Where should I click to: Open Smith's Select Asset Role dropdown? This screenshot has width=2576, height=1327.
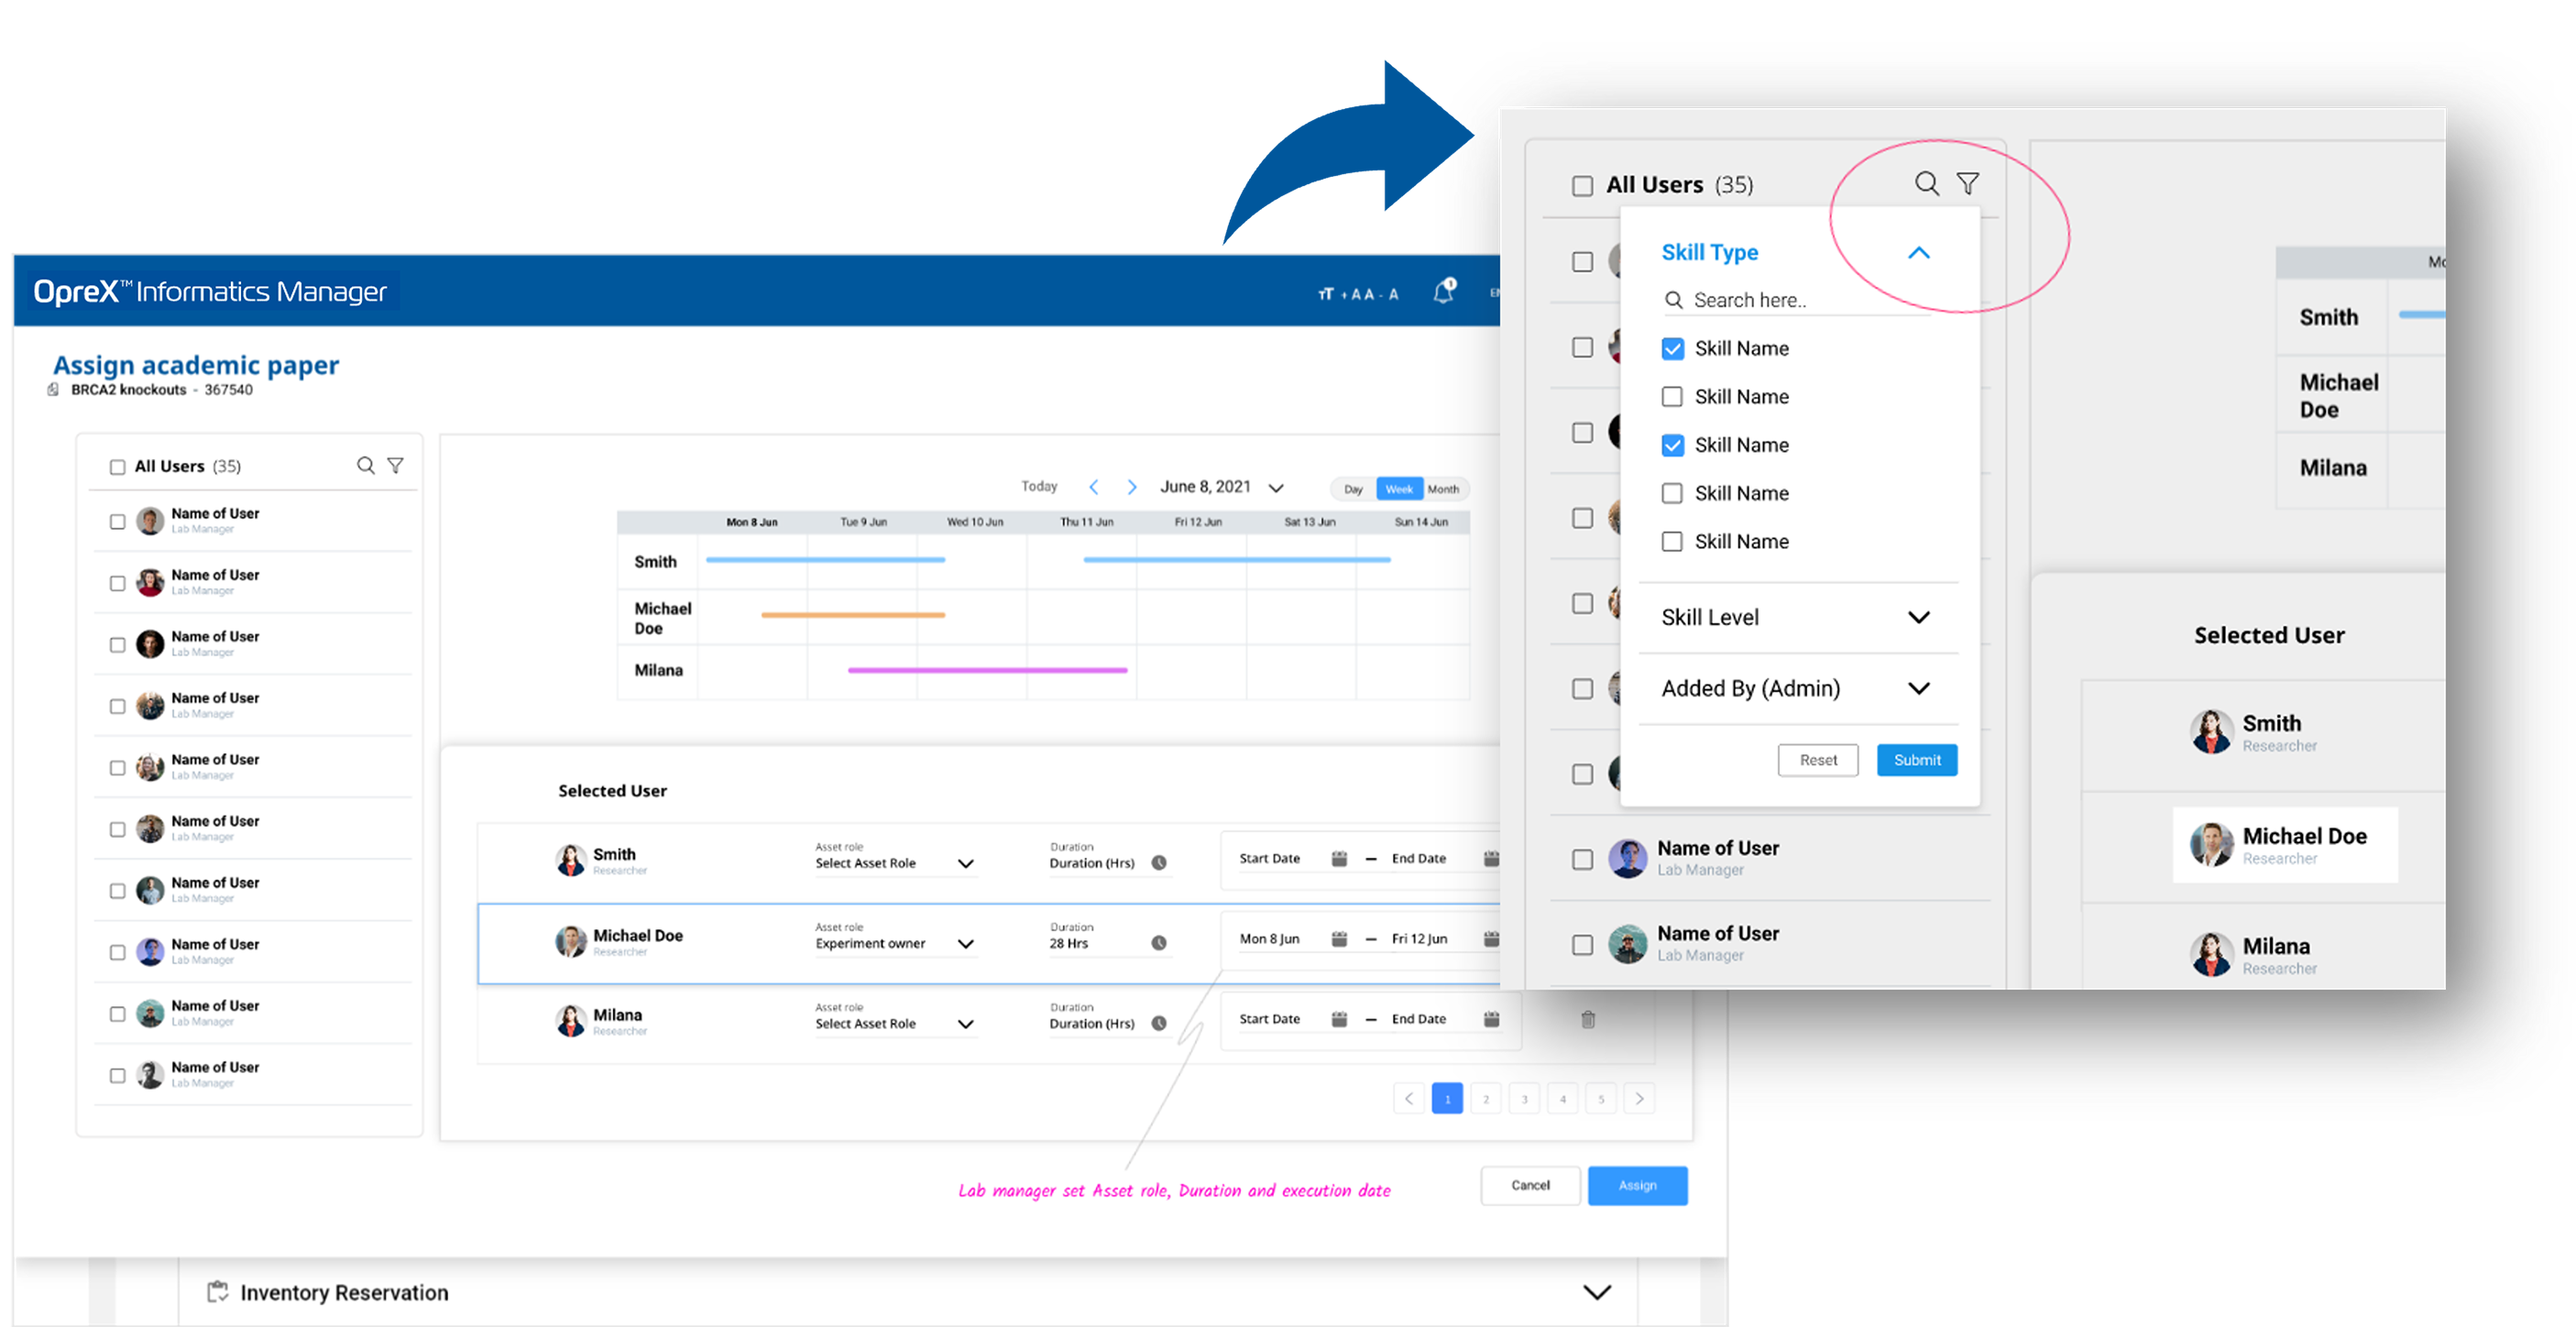pyautogui.click(x=965, y=864)
